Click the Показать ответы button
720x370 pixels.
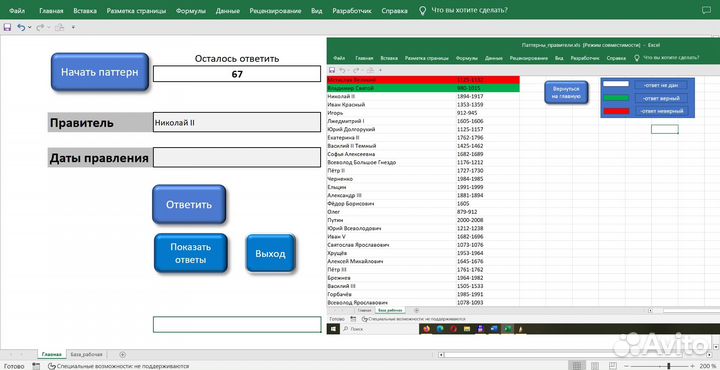pyautogui.click(x=191, y=253)
